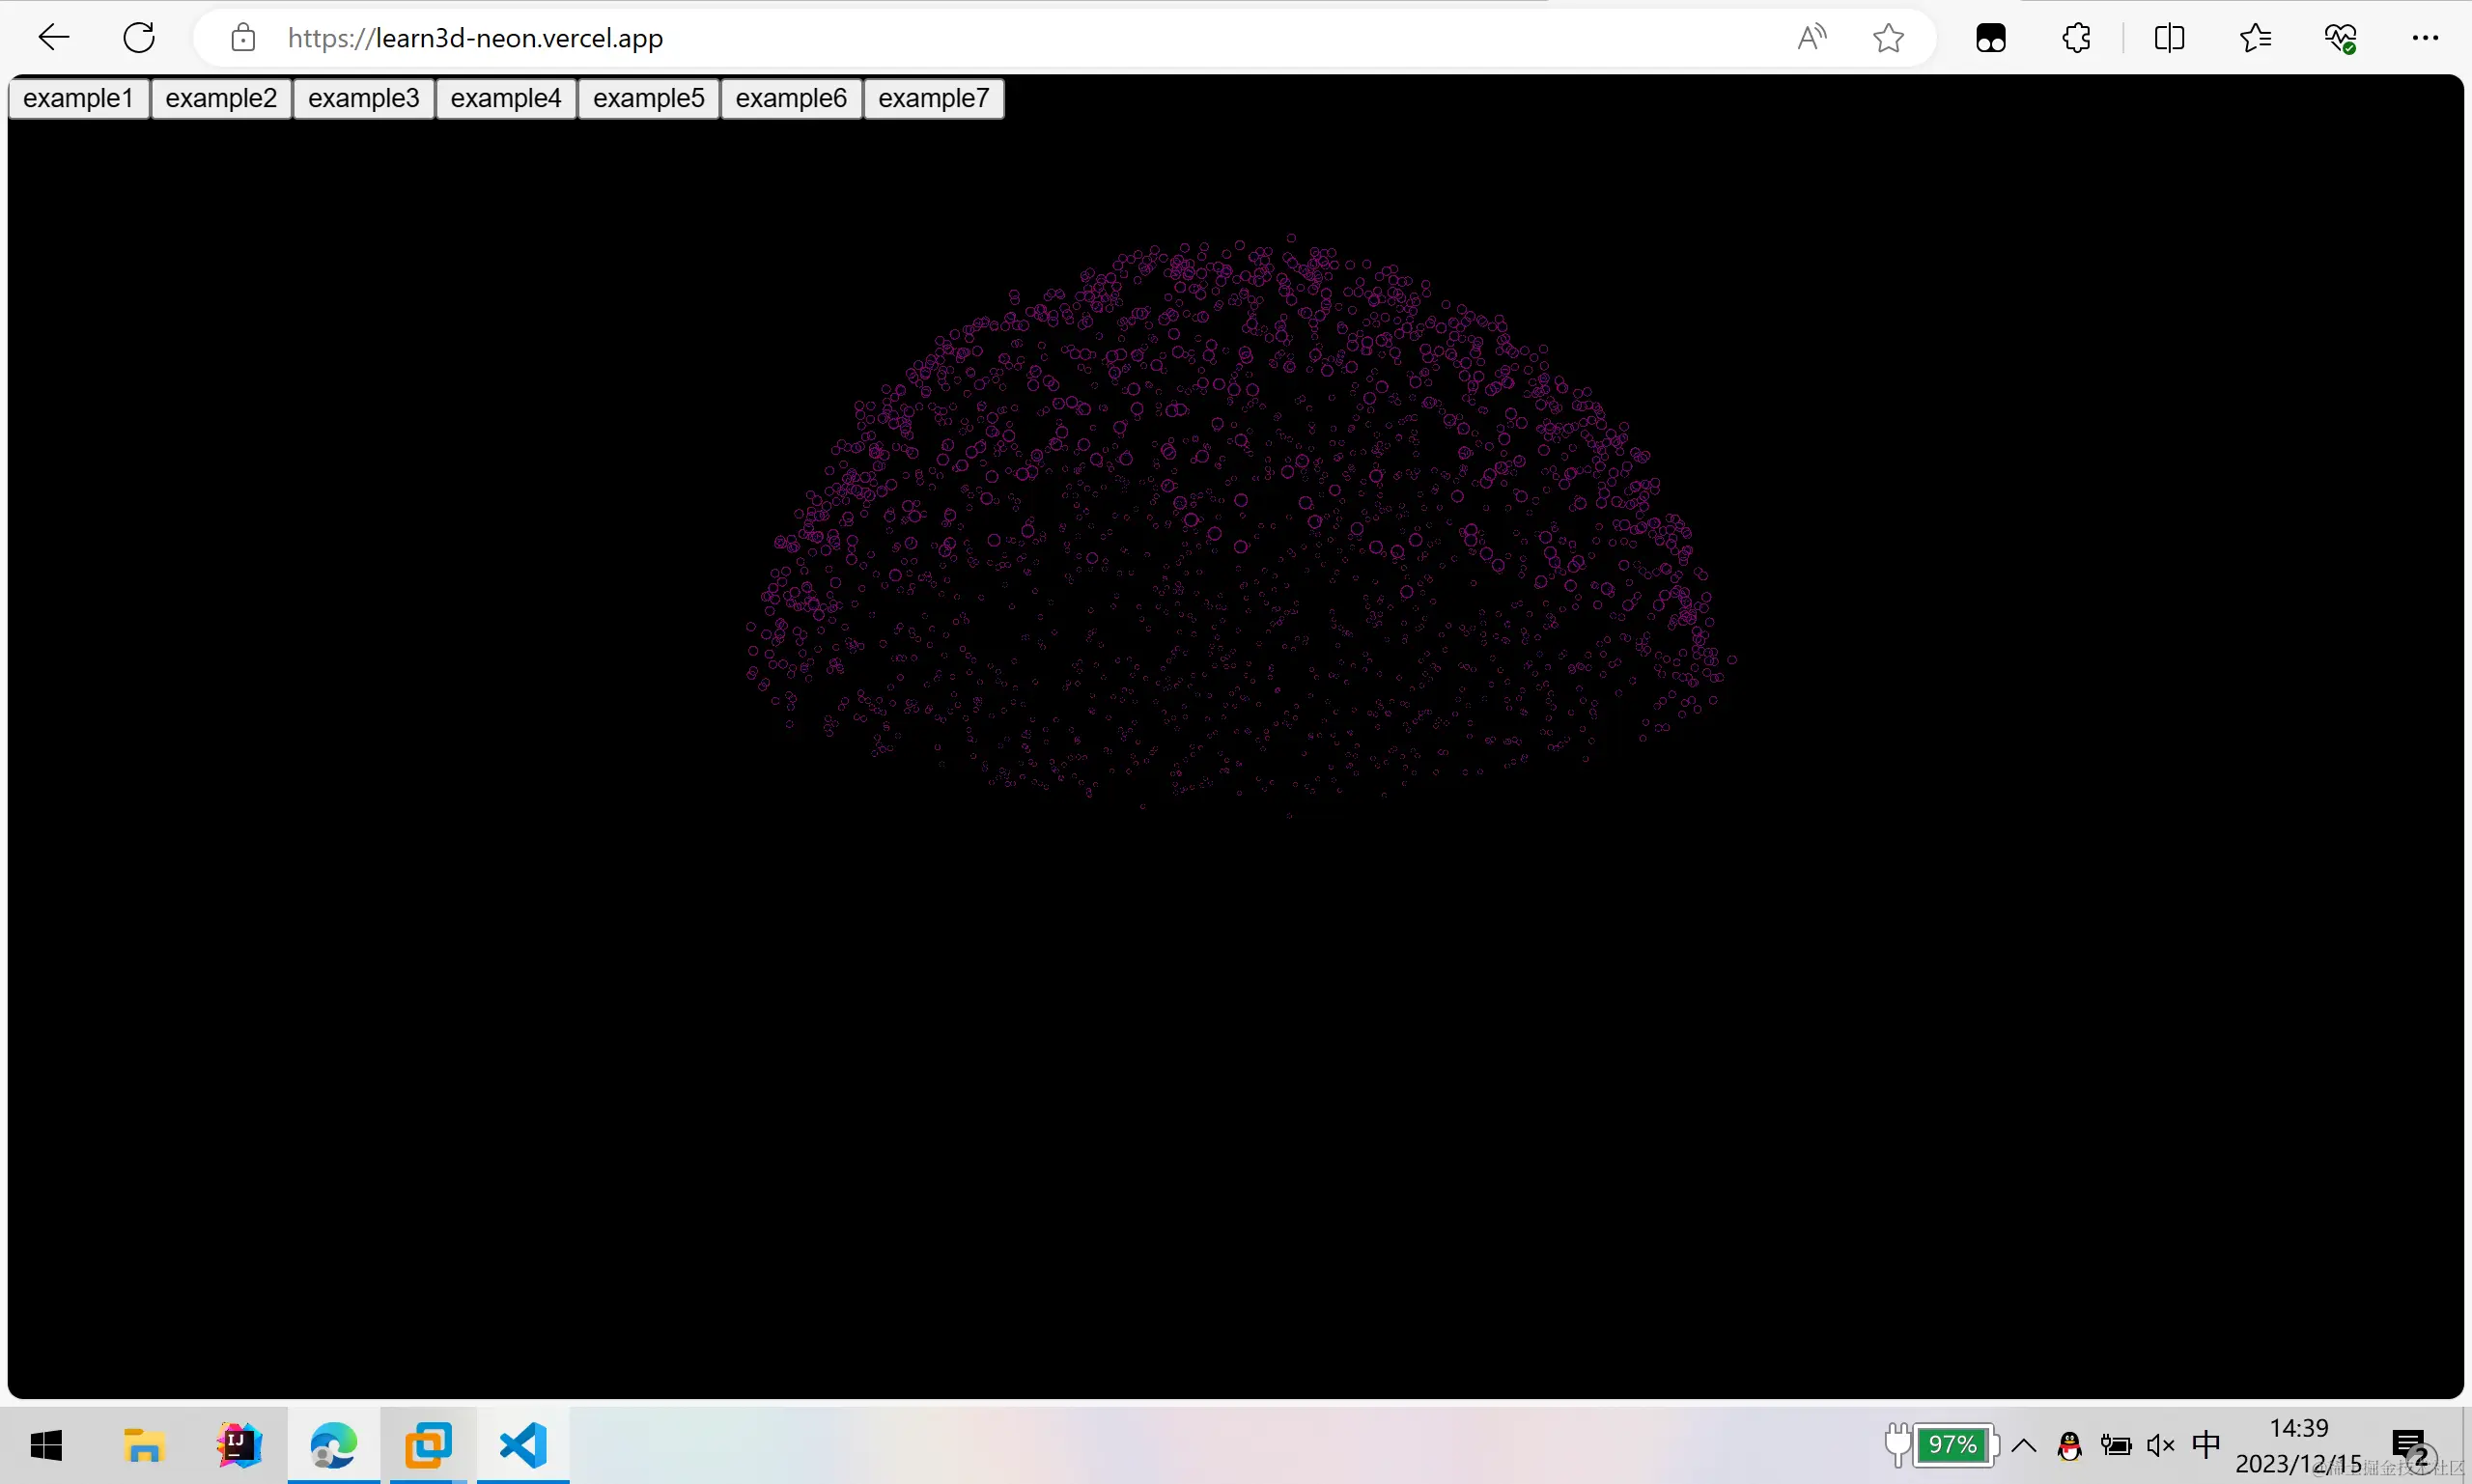Open Read aloud in address bar

coord(1811,38)
